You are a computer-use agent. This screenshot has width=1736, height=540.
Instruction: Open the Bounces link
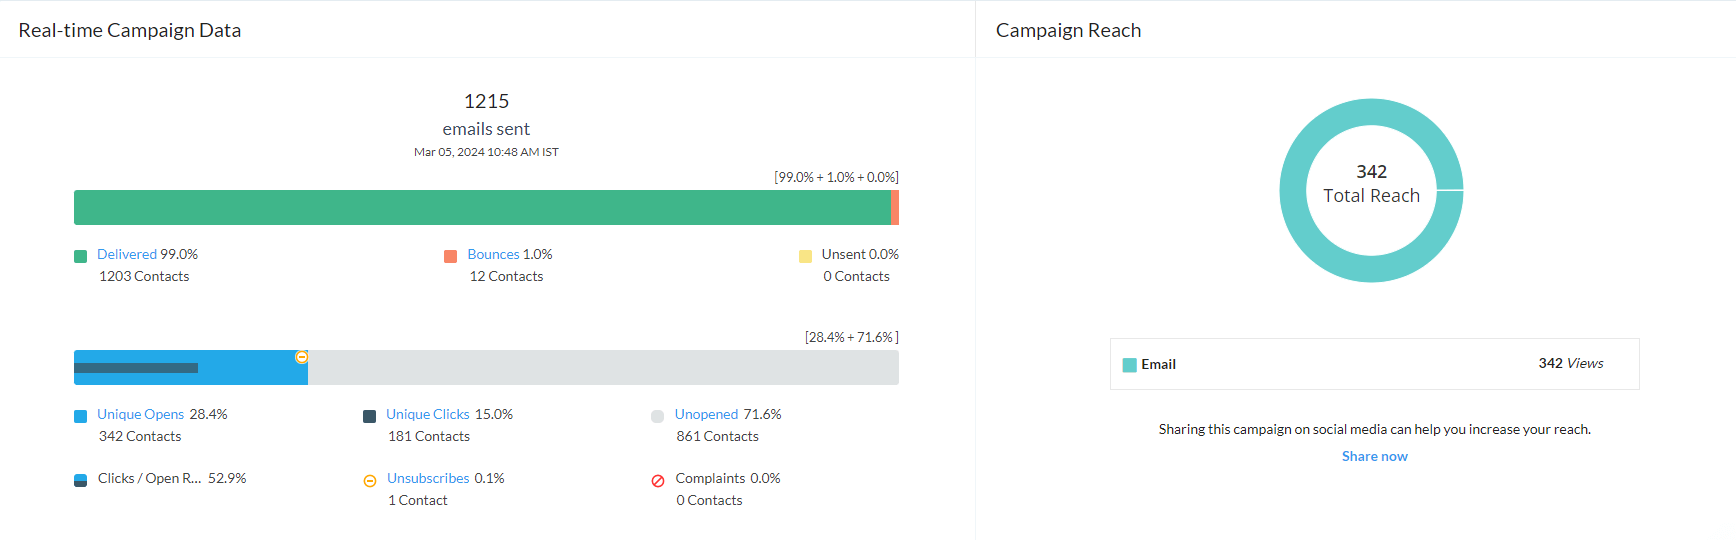(x=493, y=255)
